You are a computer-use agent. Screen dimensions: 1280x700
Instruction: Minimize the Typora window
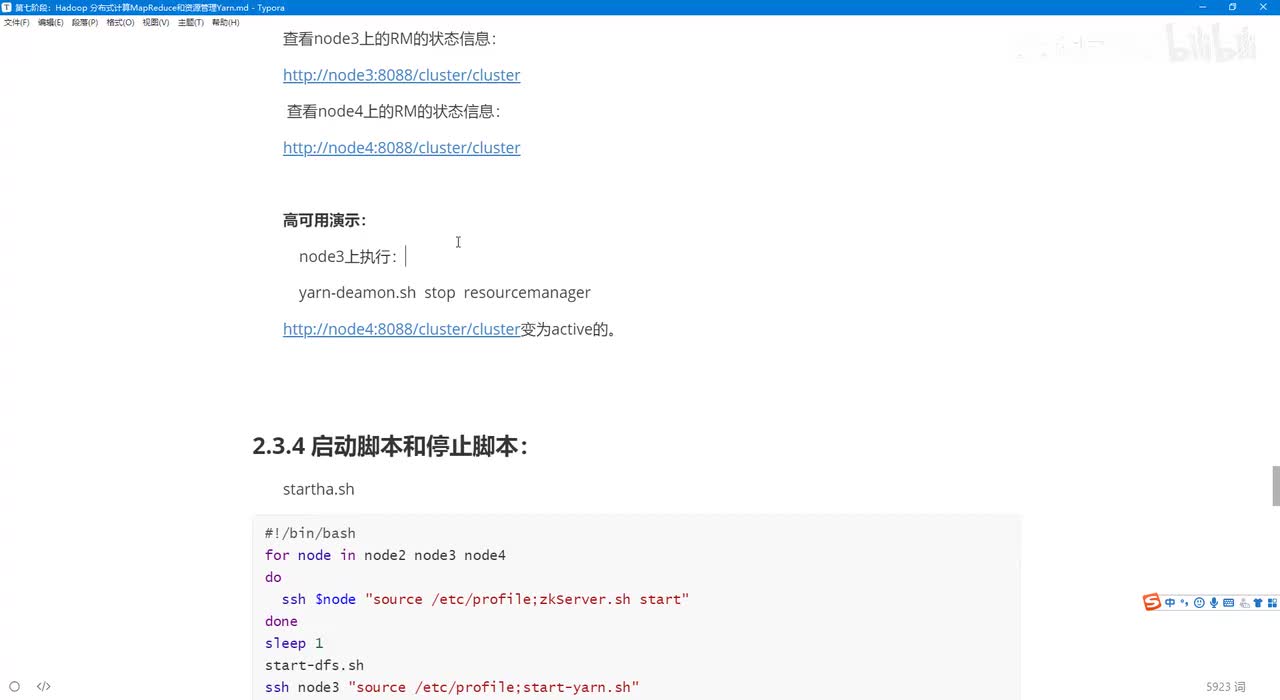coord(1205,7)
